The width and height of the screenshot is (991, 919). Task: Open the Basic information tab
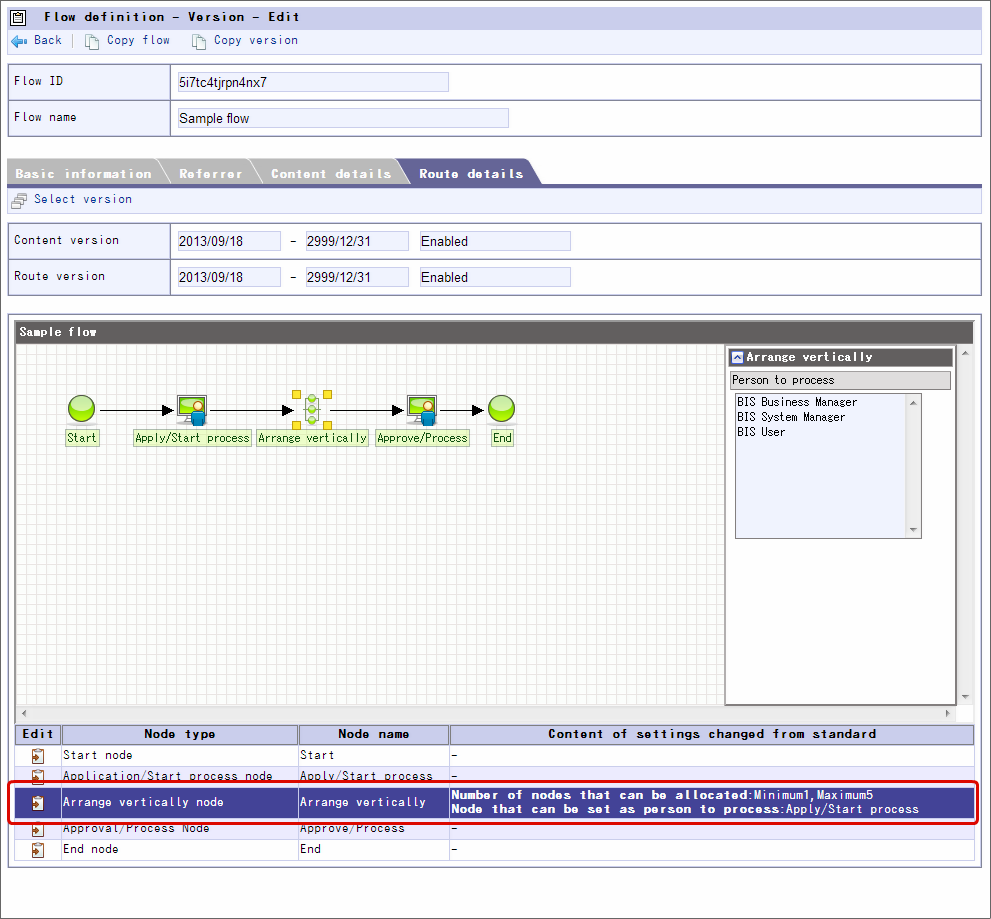tap(83, 174)
